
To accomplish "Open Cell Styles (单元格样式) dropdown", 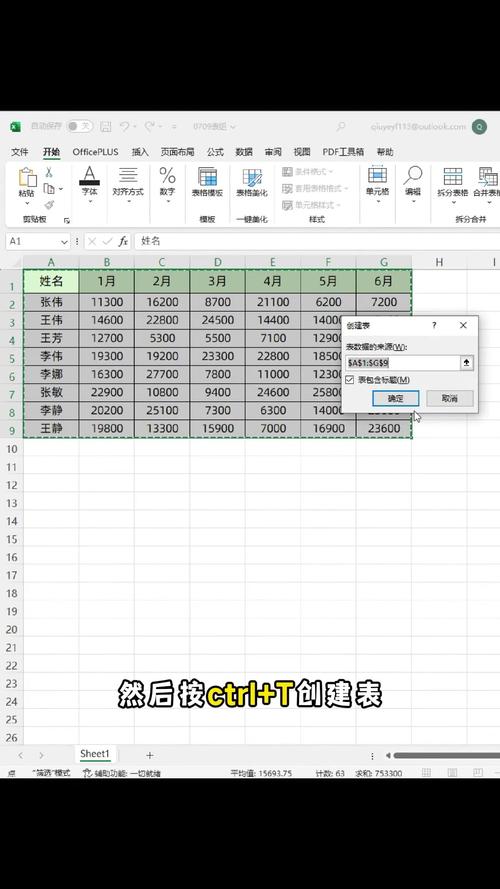I will coord(311,205).
